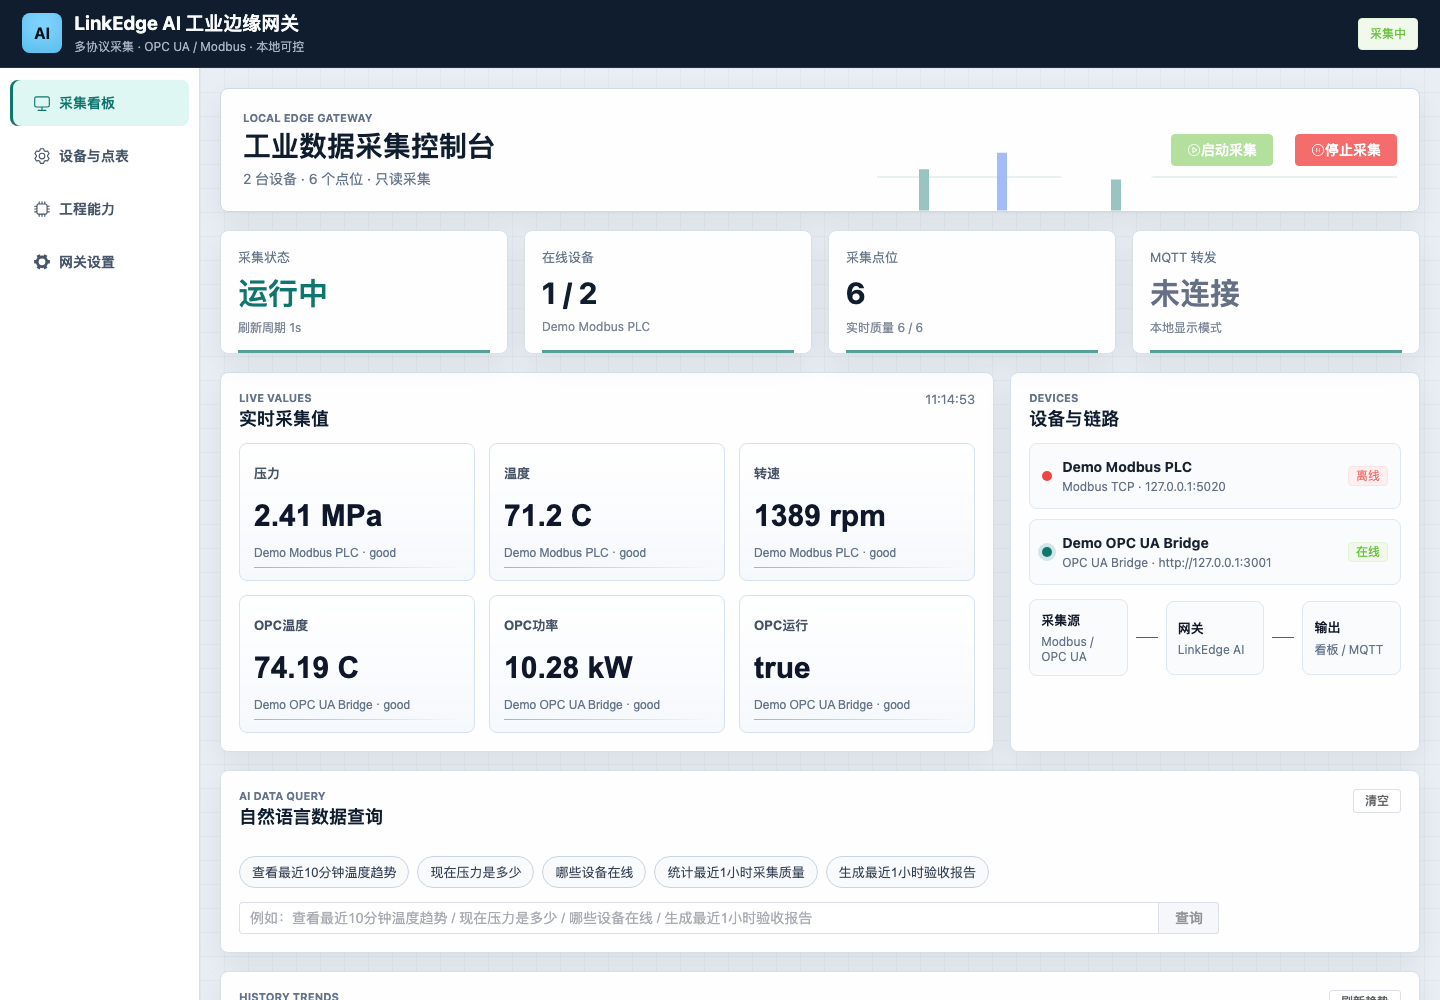This screenshot has width=1440, height=1000.
Task: Select the 哪些设备在线 suggestion chip
Action: 594,872
